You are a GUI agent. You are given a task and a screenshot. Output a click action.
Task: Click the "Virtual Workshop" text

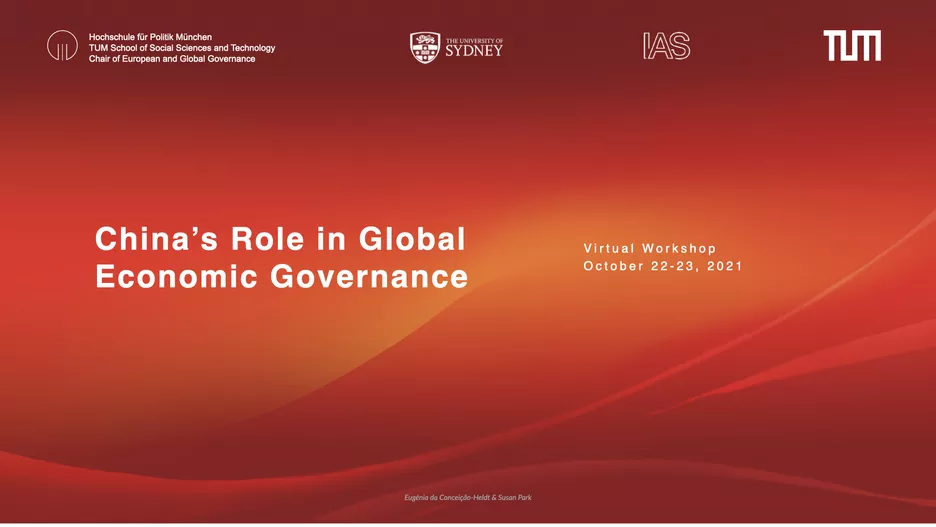coord(650,248)
